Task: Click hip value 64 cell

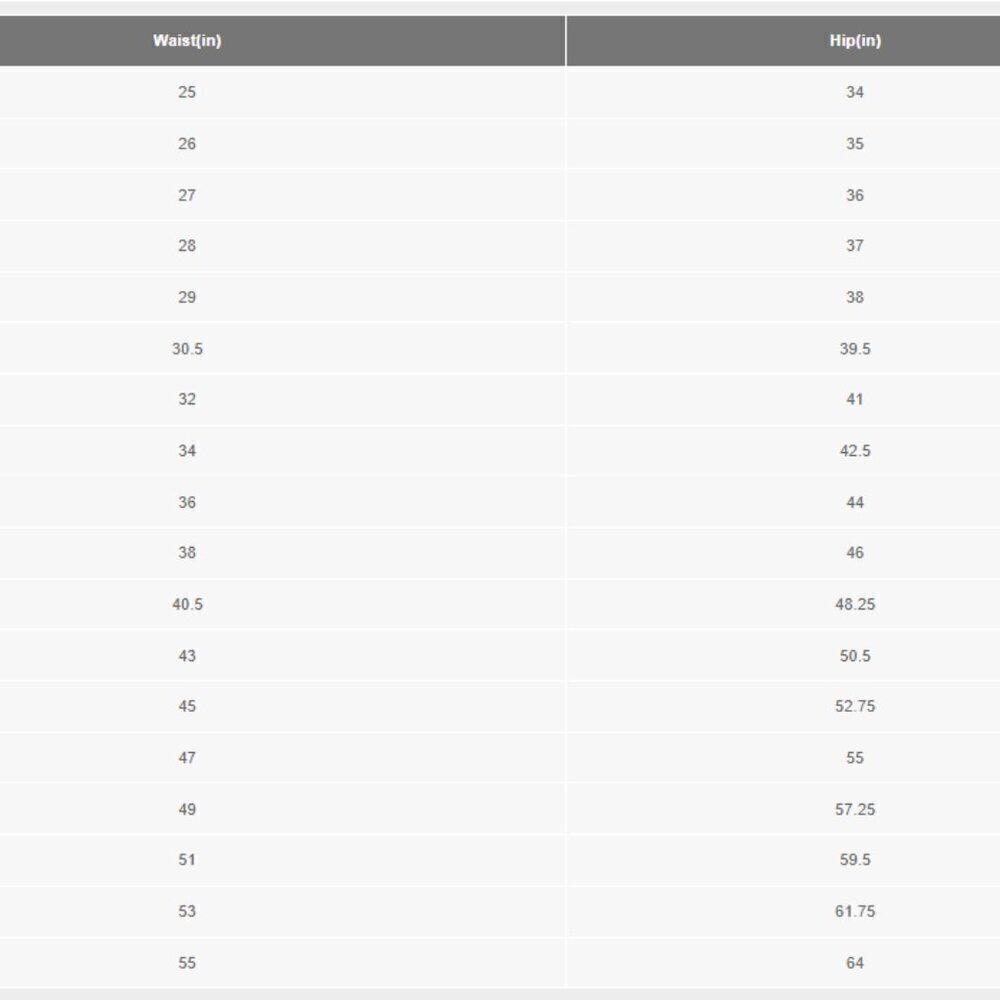Action: coord(854,963)
